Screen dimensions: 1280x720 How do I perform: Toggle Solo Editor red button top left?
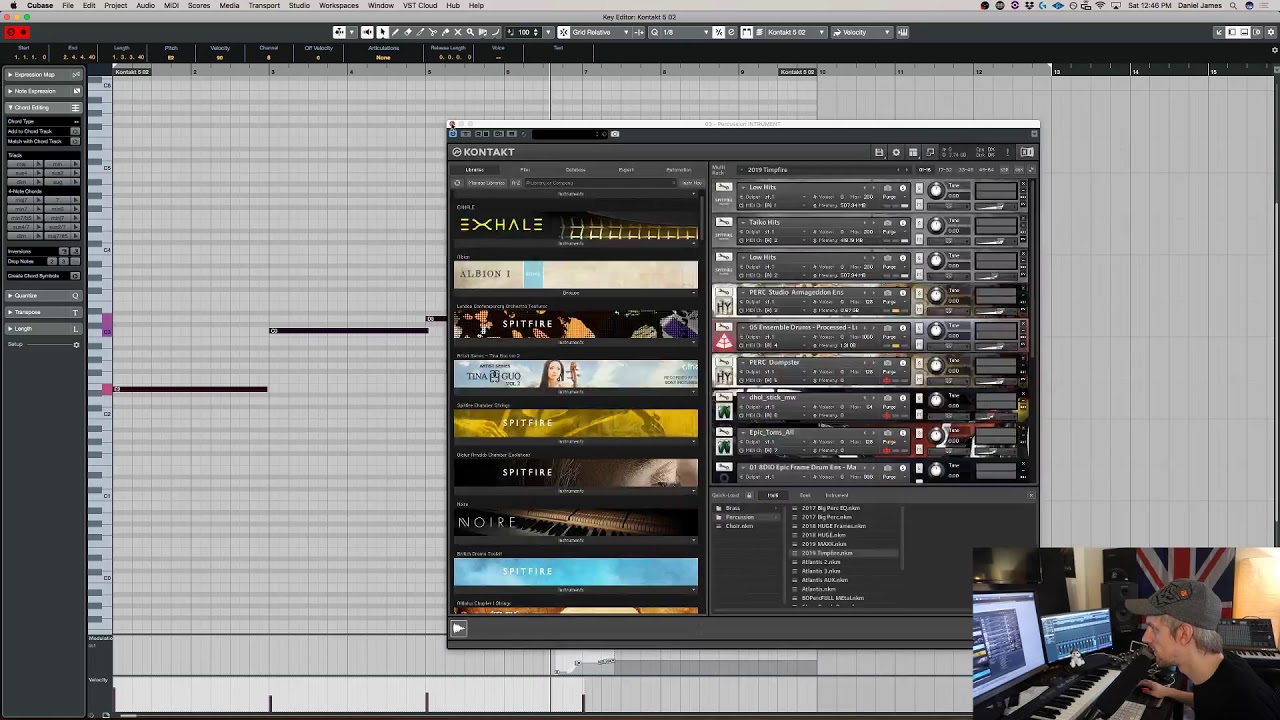pyautogui.click(x=11, y=32)
